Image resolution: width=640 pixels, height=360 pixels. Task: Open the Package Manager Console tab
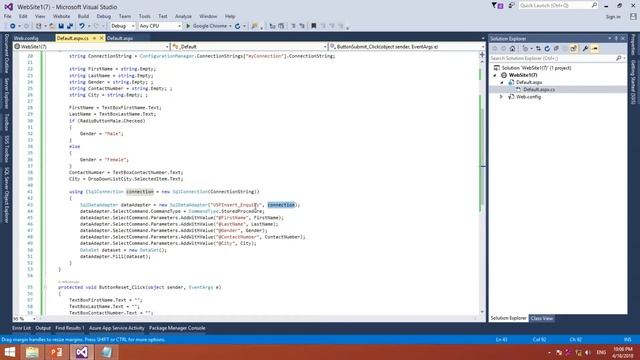(x=177, y=328)
